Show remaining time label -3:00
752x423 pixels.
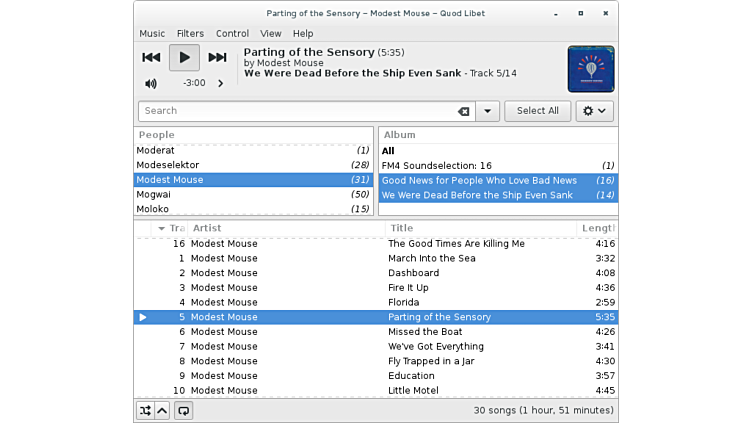tap(194, 83)
